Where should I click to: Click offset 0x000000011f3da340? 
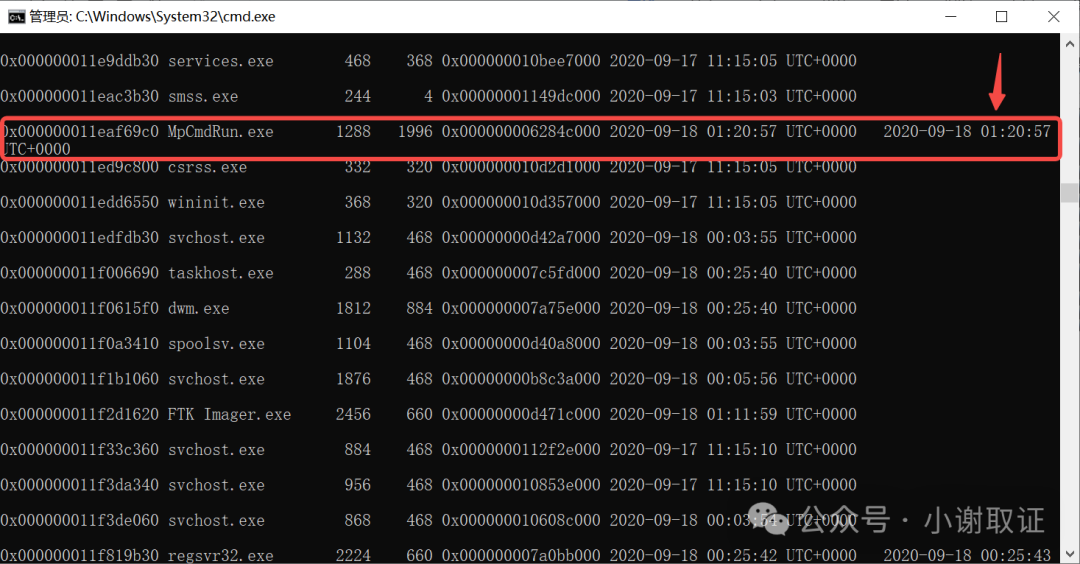79,485
